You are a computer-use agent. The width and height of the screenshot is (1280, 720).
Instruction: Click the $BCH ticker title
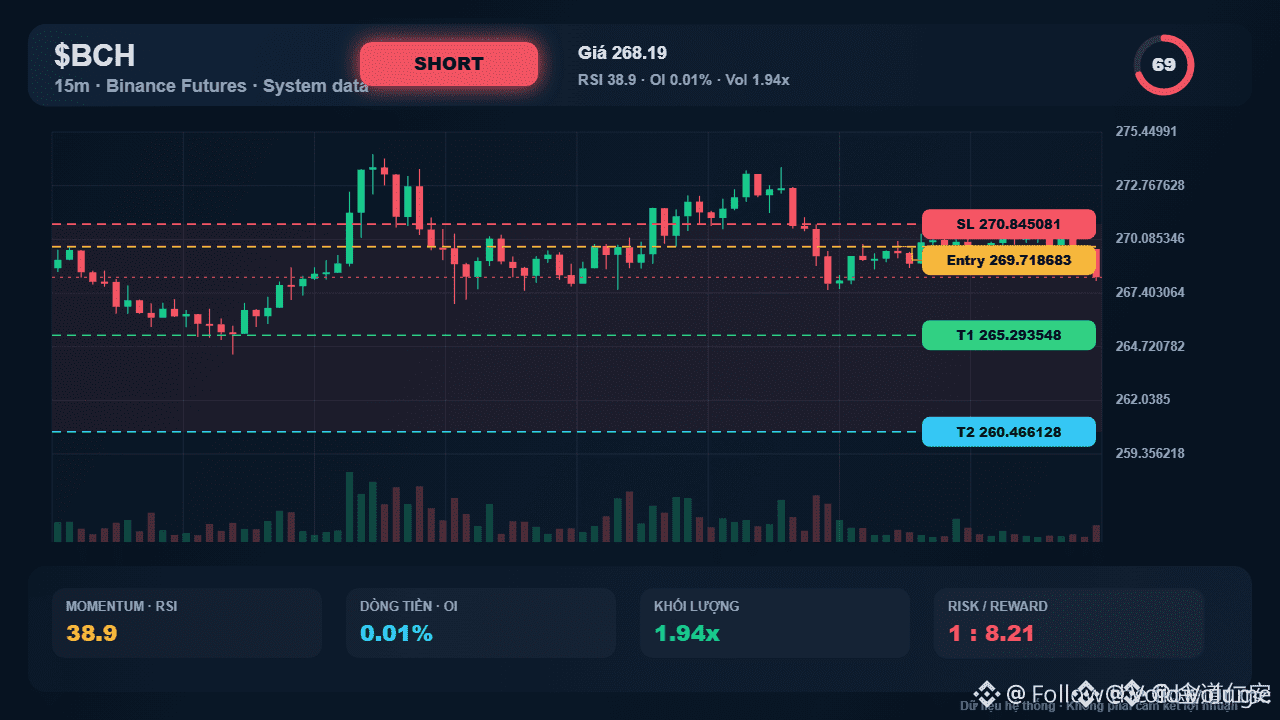(x=95, y=55)
